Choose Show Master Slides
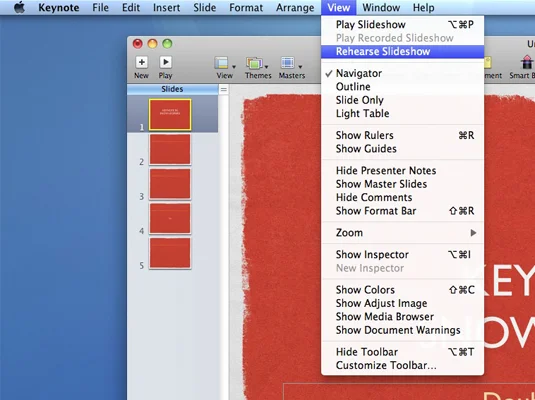535x400 pixels. pos(403,184)
